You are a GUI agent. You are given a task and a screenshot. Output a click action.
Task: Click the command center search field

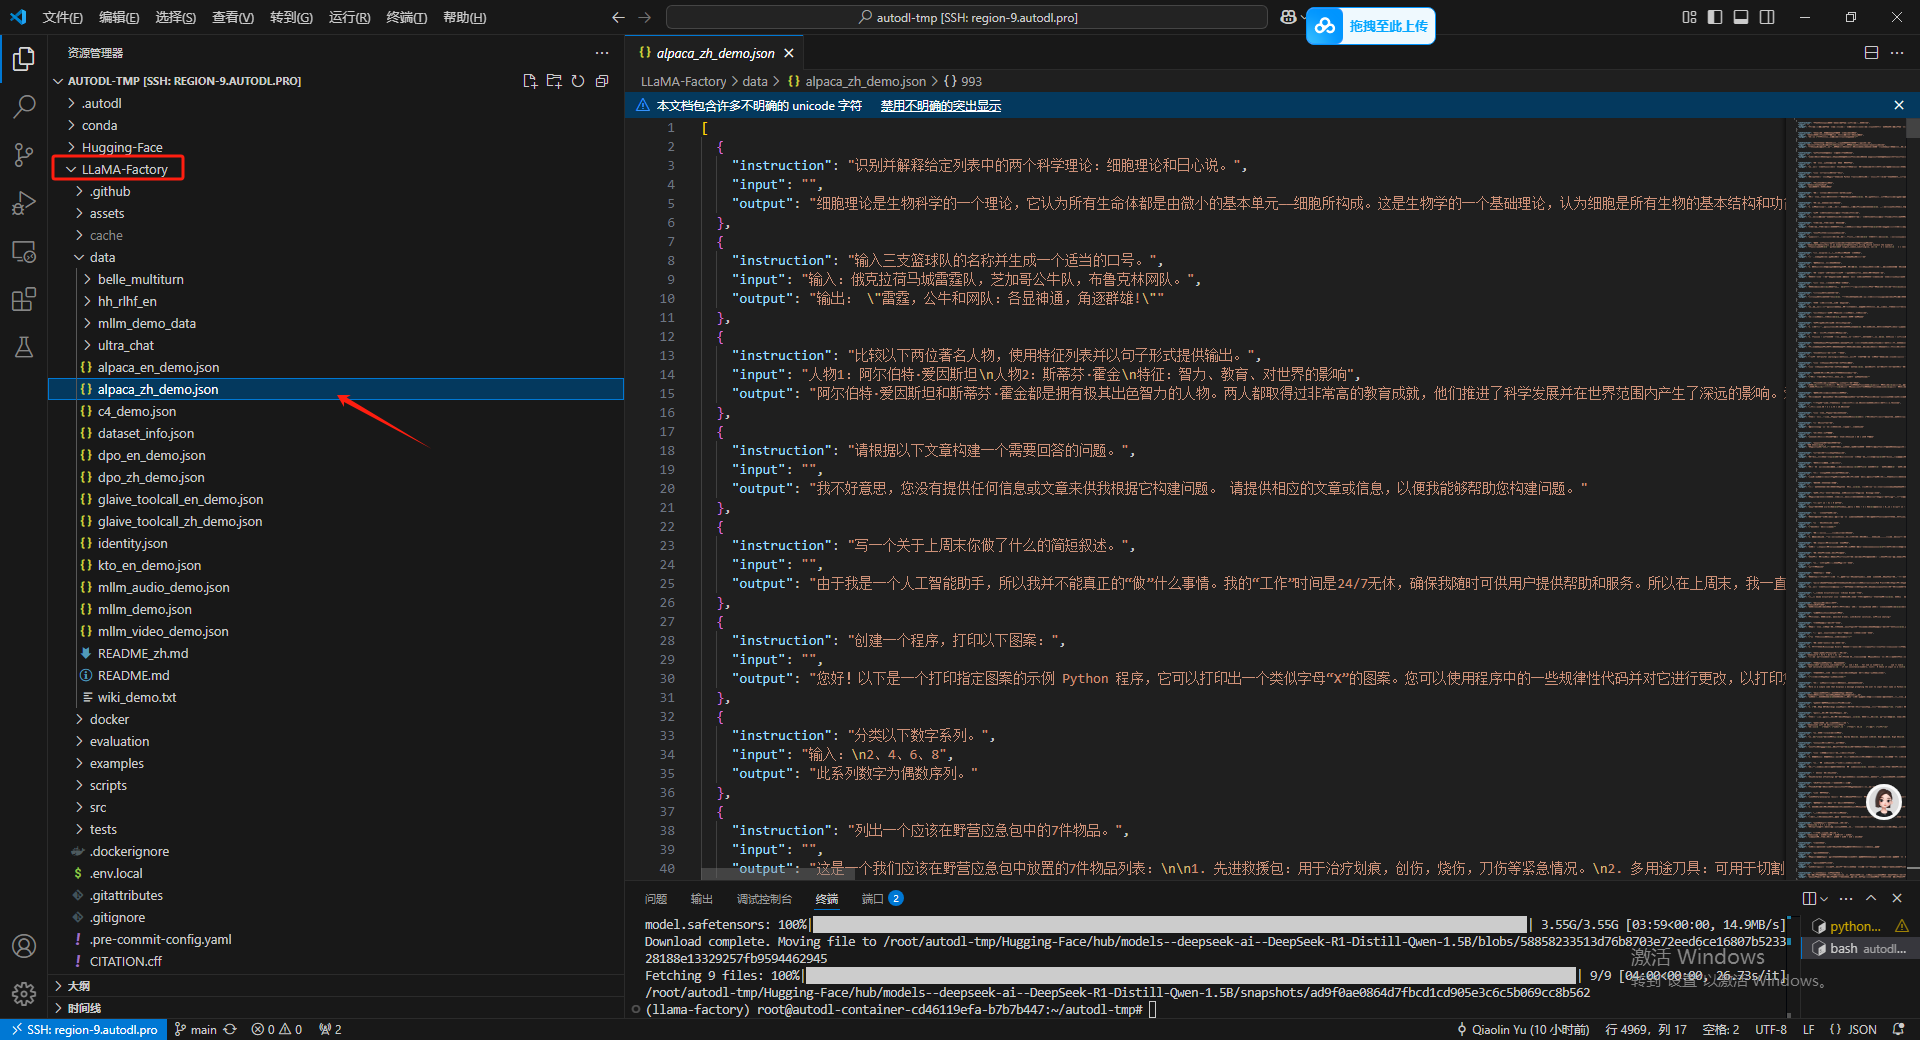click(x=967, y=17)
